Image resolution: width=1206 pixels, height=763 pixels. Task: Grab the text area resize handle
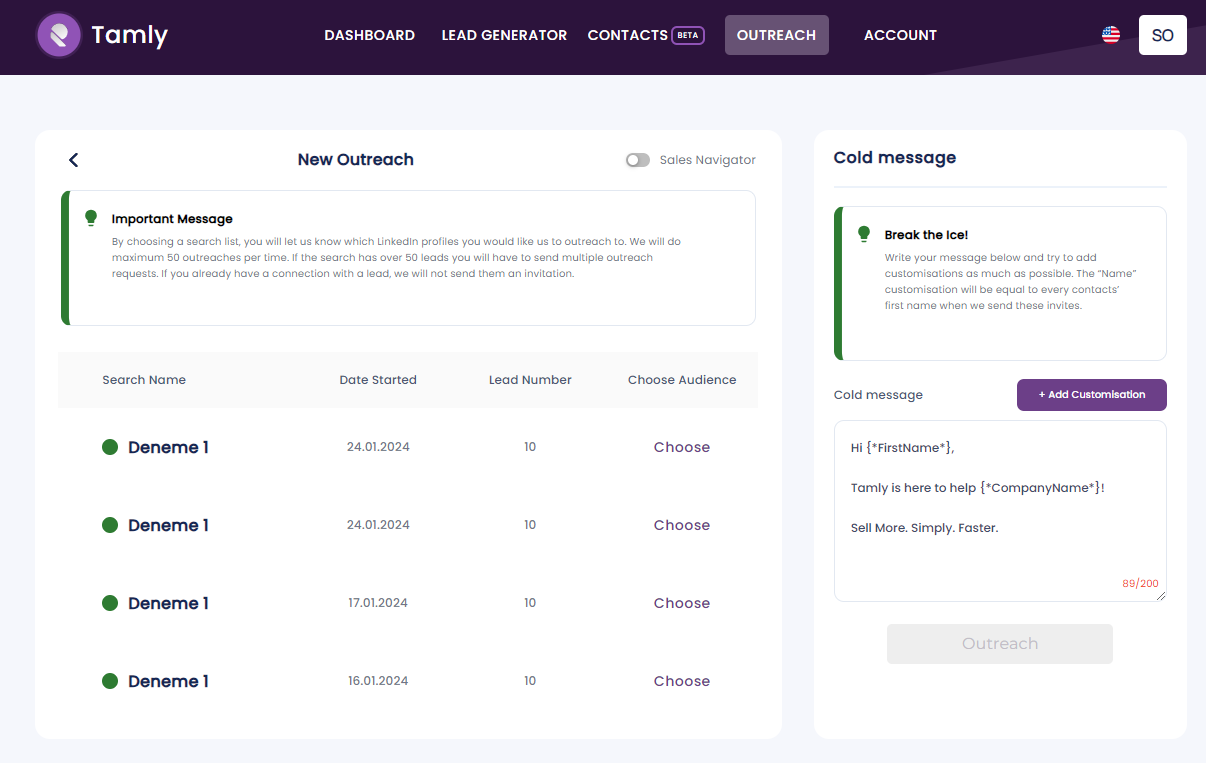click(1161, 596)
